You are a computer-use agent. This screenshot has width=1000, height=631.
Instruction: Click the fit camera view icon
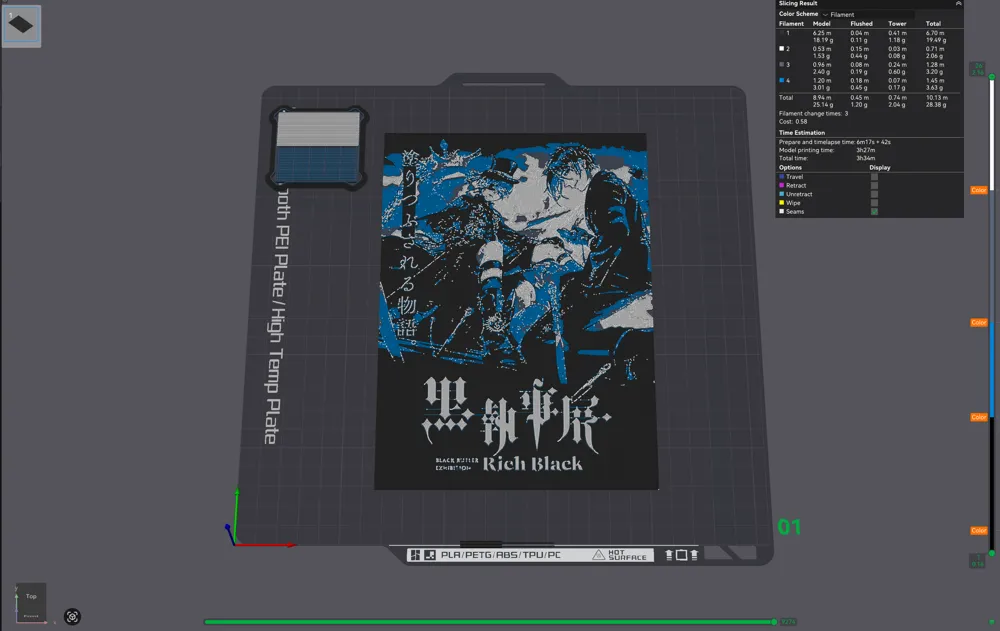(x=72, y=617)
